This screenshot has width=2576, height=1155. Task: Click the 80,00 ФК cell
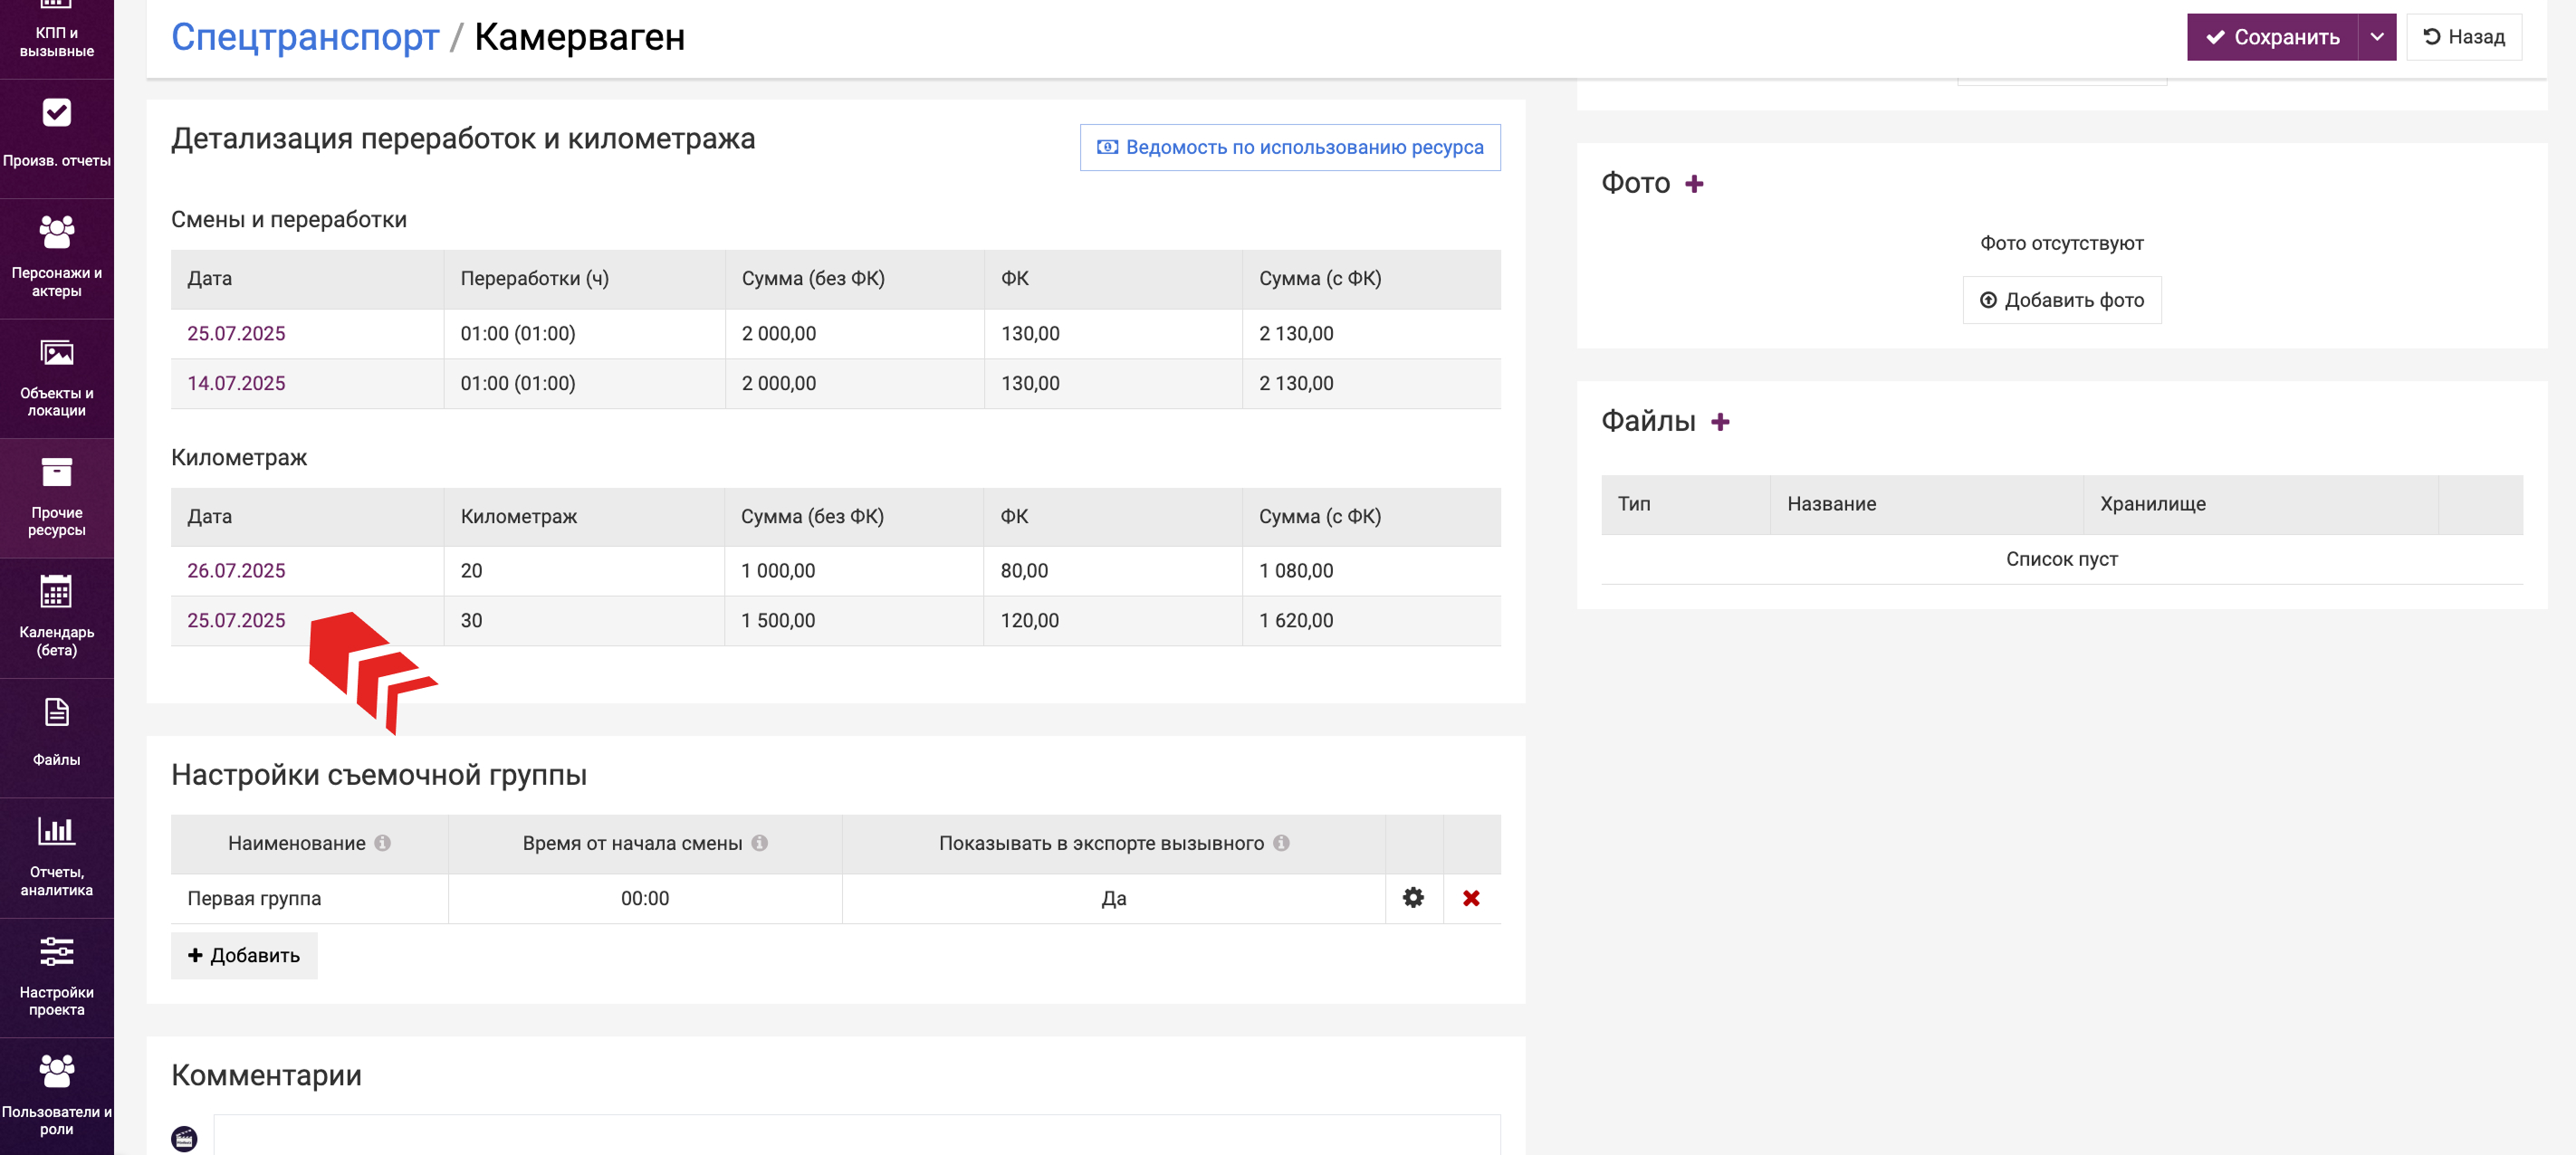[1113, 570]
